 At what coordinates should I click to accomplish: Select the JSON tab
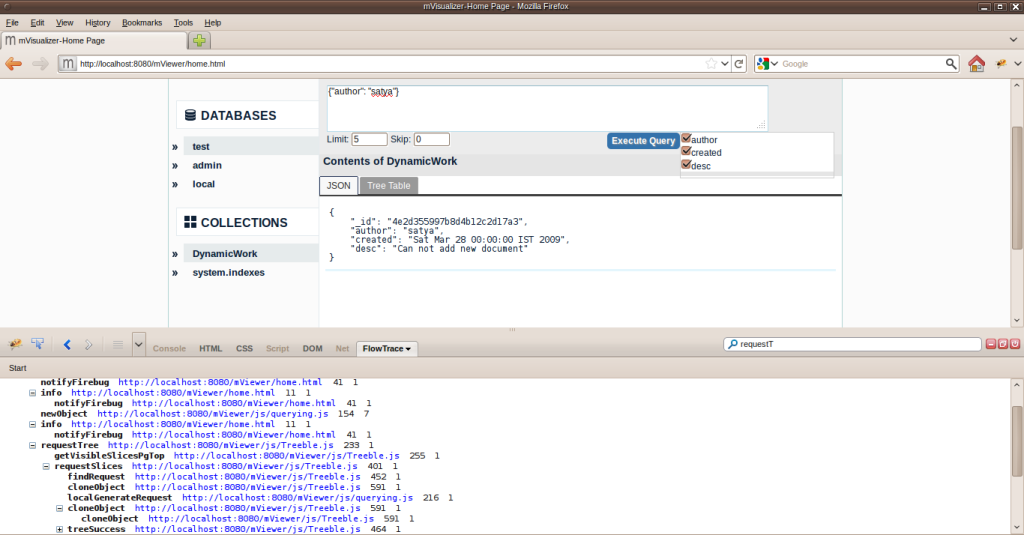338,186
